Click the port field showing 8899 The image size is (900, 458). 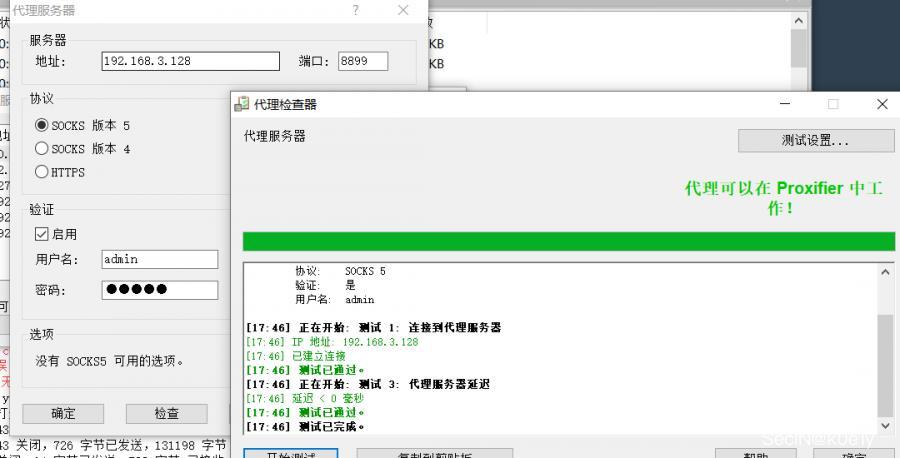tap(362, 61)
